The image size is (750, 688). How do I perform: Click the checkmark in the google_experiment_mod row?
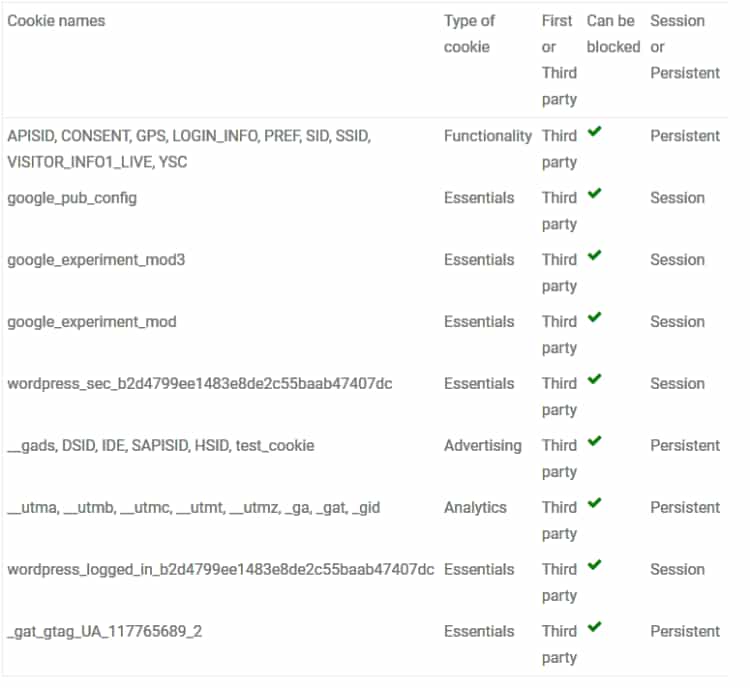594,317
